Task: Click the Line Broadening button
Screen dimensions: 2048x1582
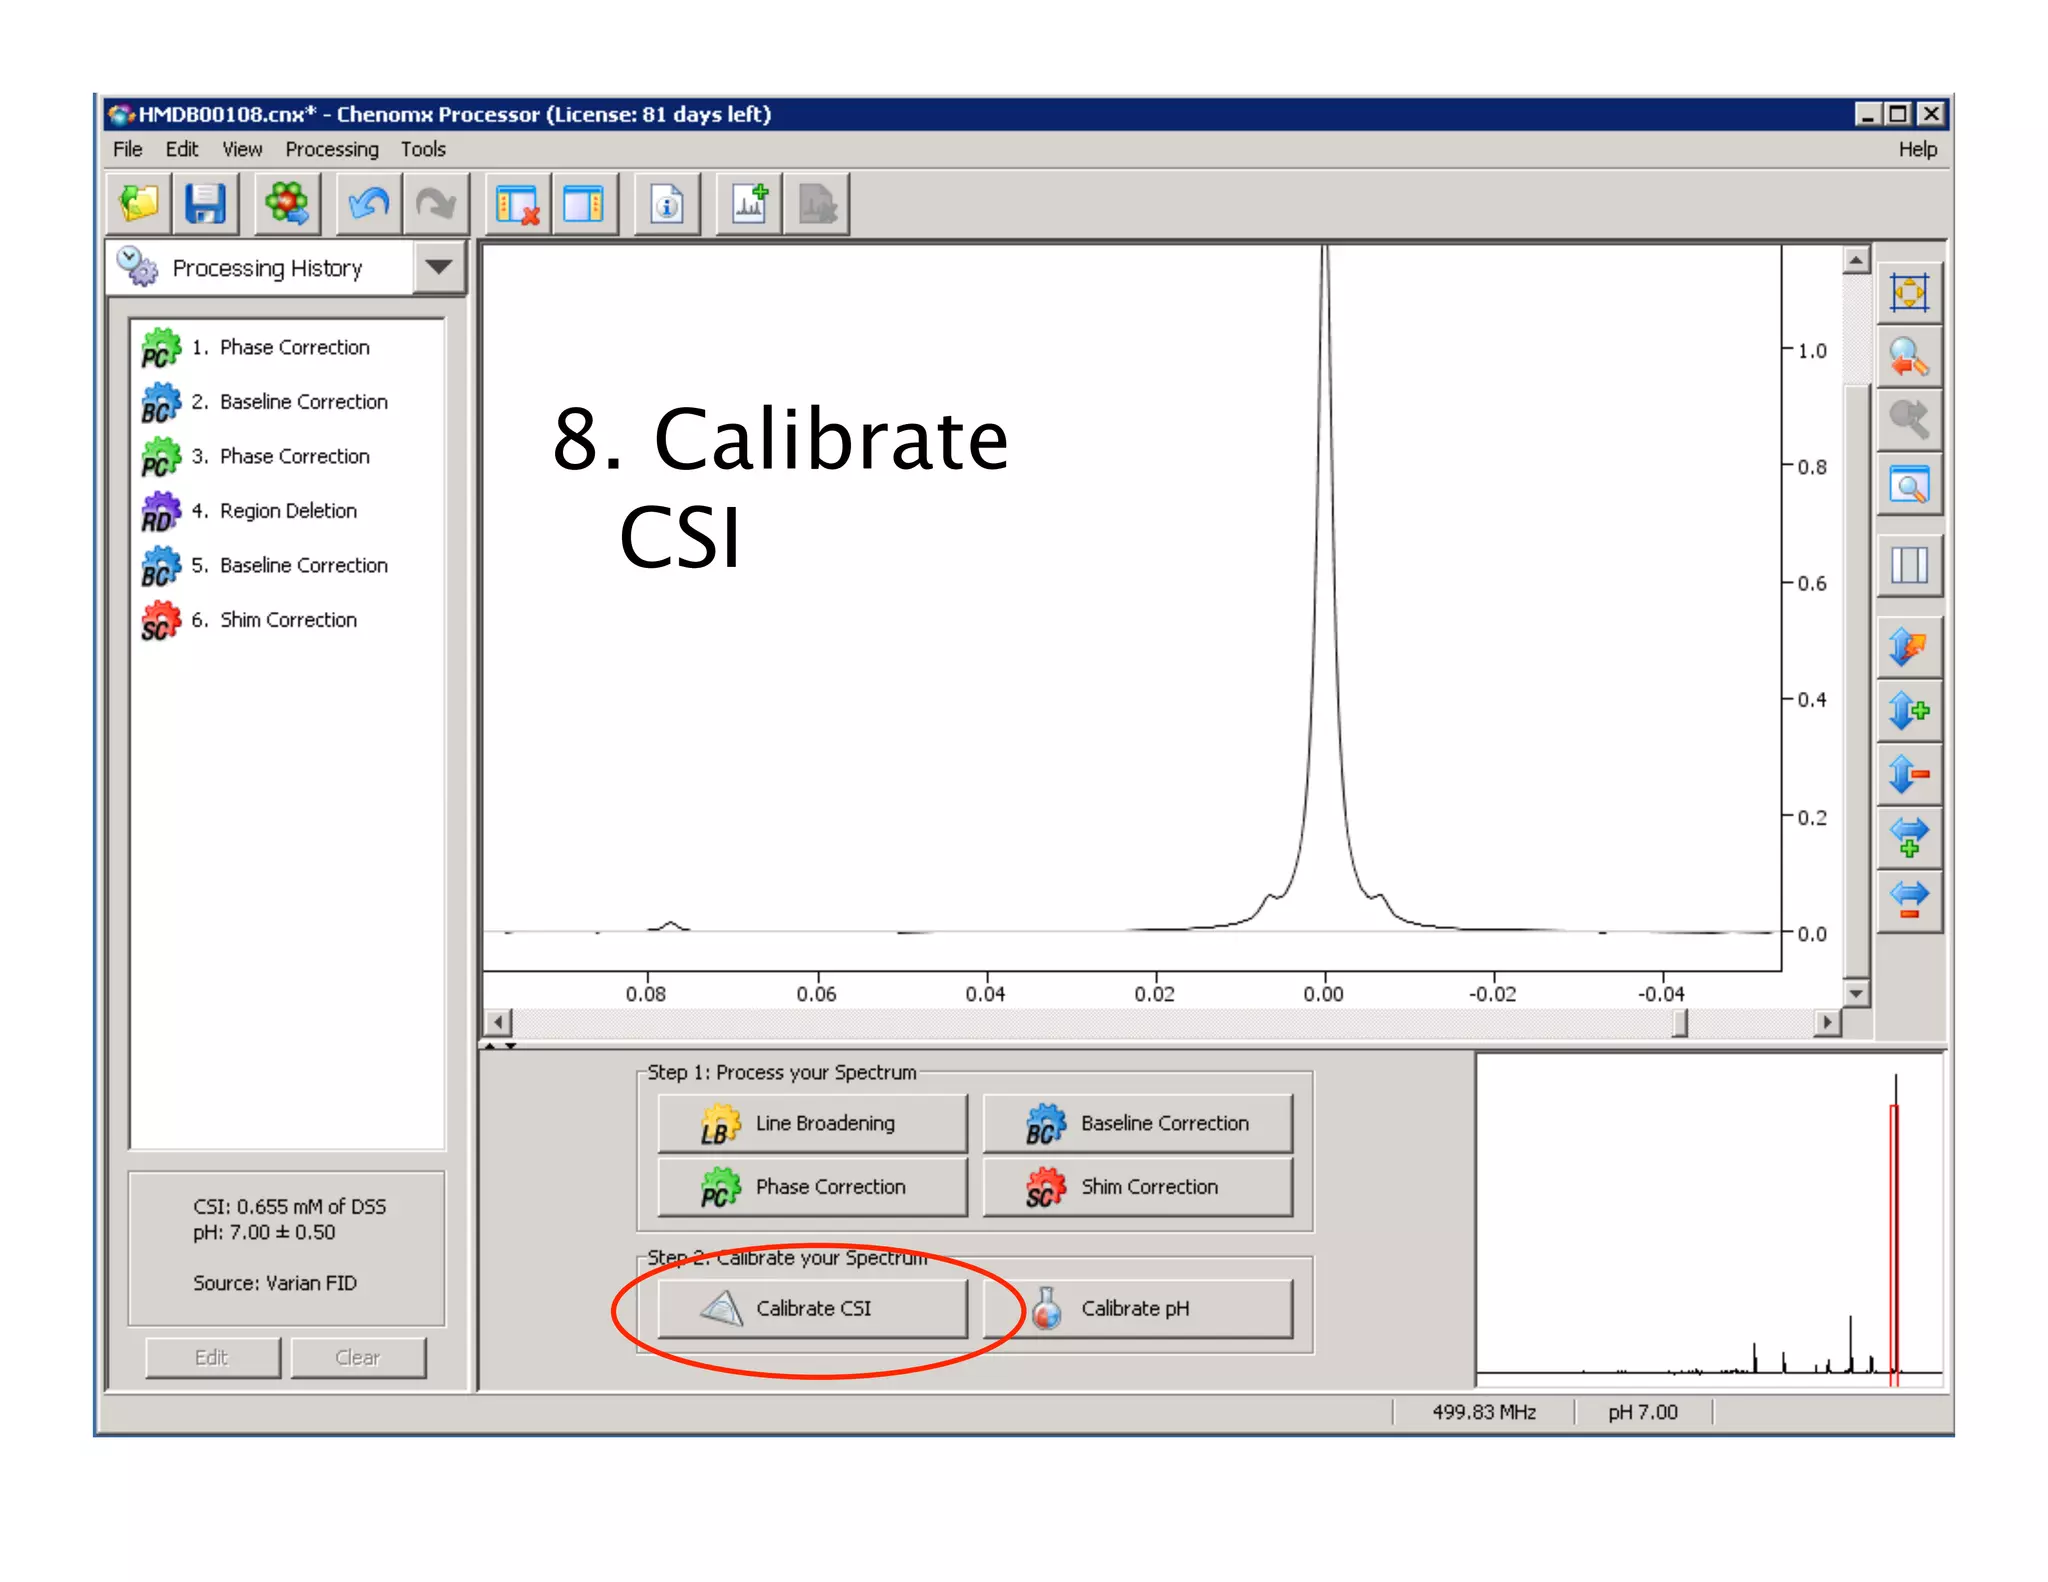Action: 812,1123
